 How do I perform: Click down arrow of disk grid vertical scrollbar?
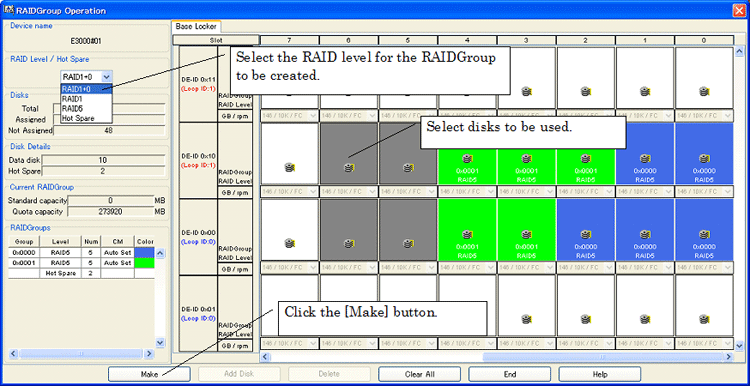[739, 343]
